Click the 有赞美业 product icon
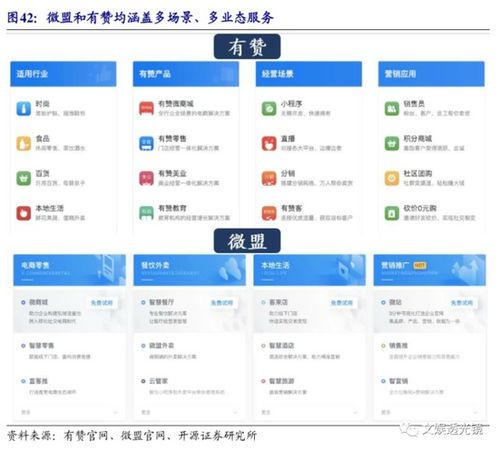The width and height of the screenshot is (499, 451). (x=146, y=178)
